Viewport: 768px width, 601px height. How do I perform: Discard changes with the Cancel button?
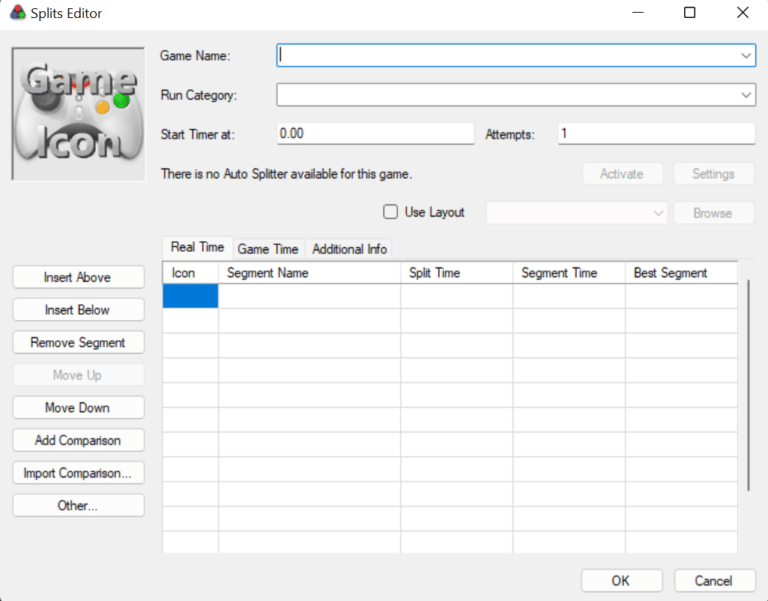click(x=715, y=580)
